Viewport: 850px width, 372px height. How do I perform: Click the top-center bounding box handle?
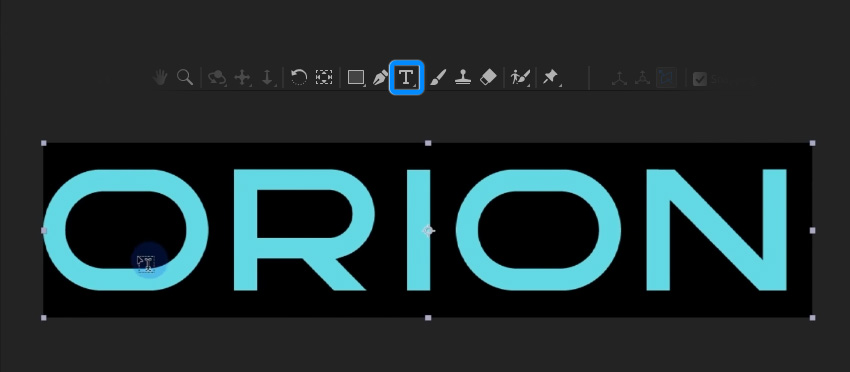(x=428, y=143)
